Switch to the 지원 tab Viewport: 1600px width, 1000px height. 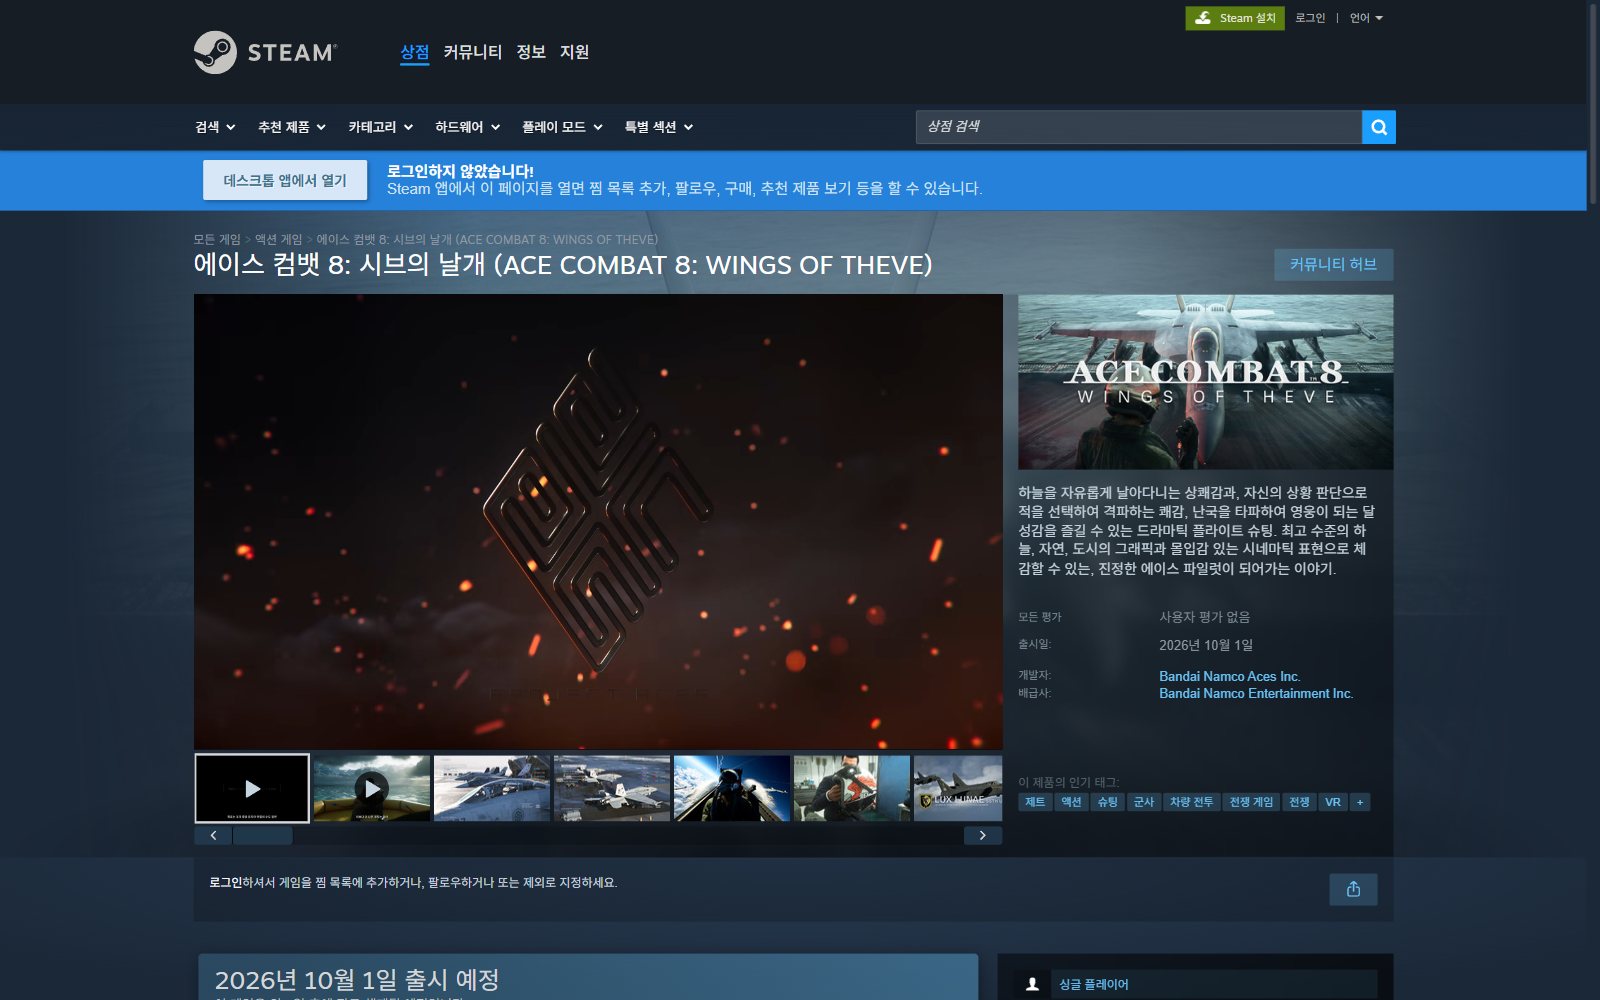pyautogui.click(x=575, y=52)
